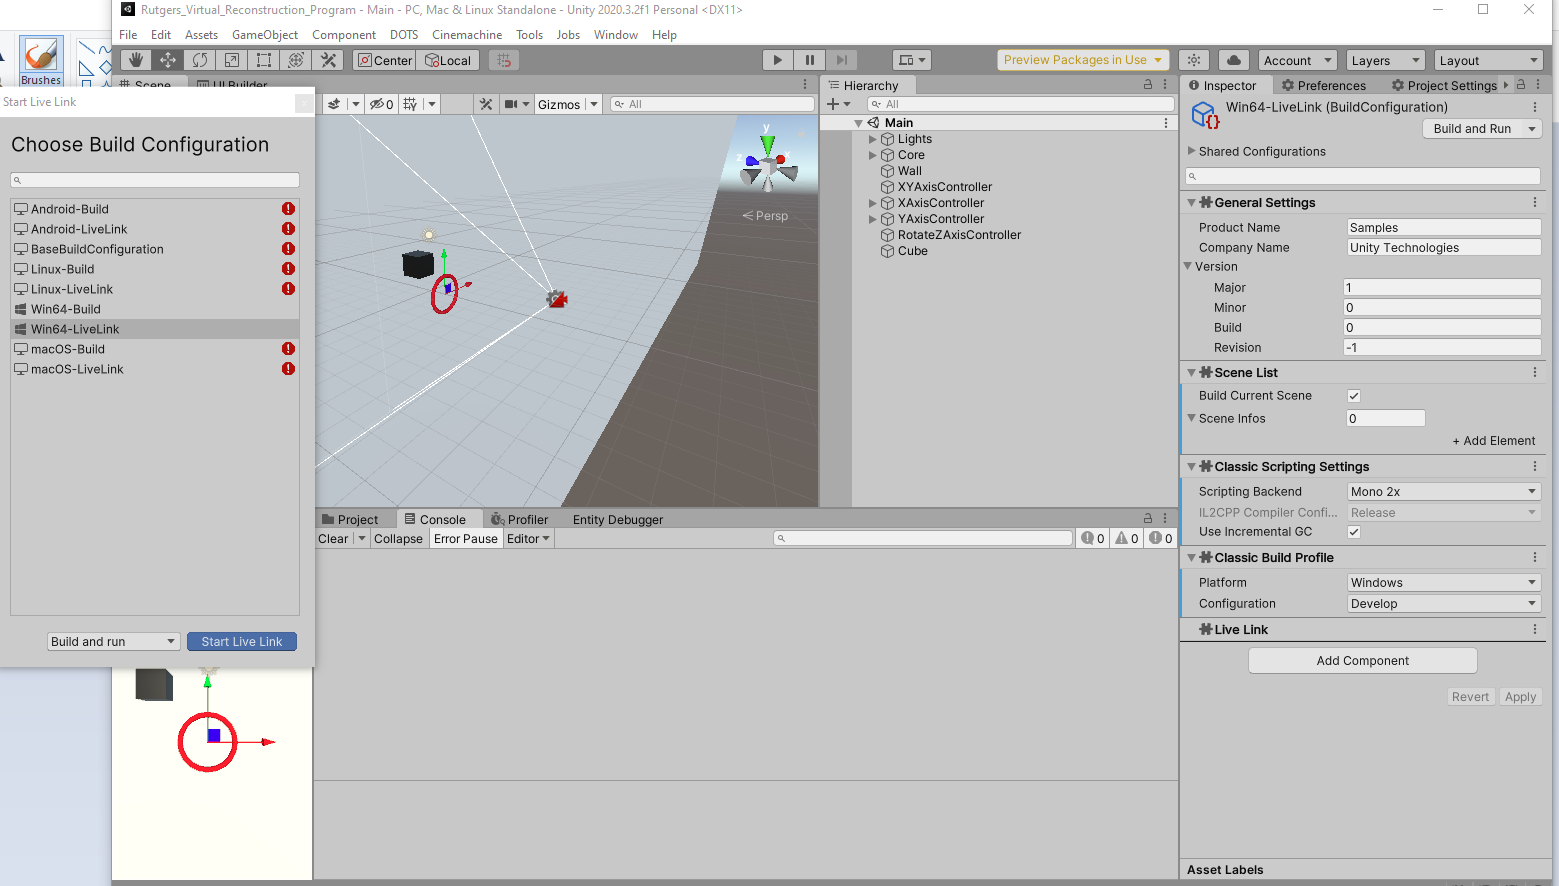Select the Rect tool

tap(264, 60)
